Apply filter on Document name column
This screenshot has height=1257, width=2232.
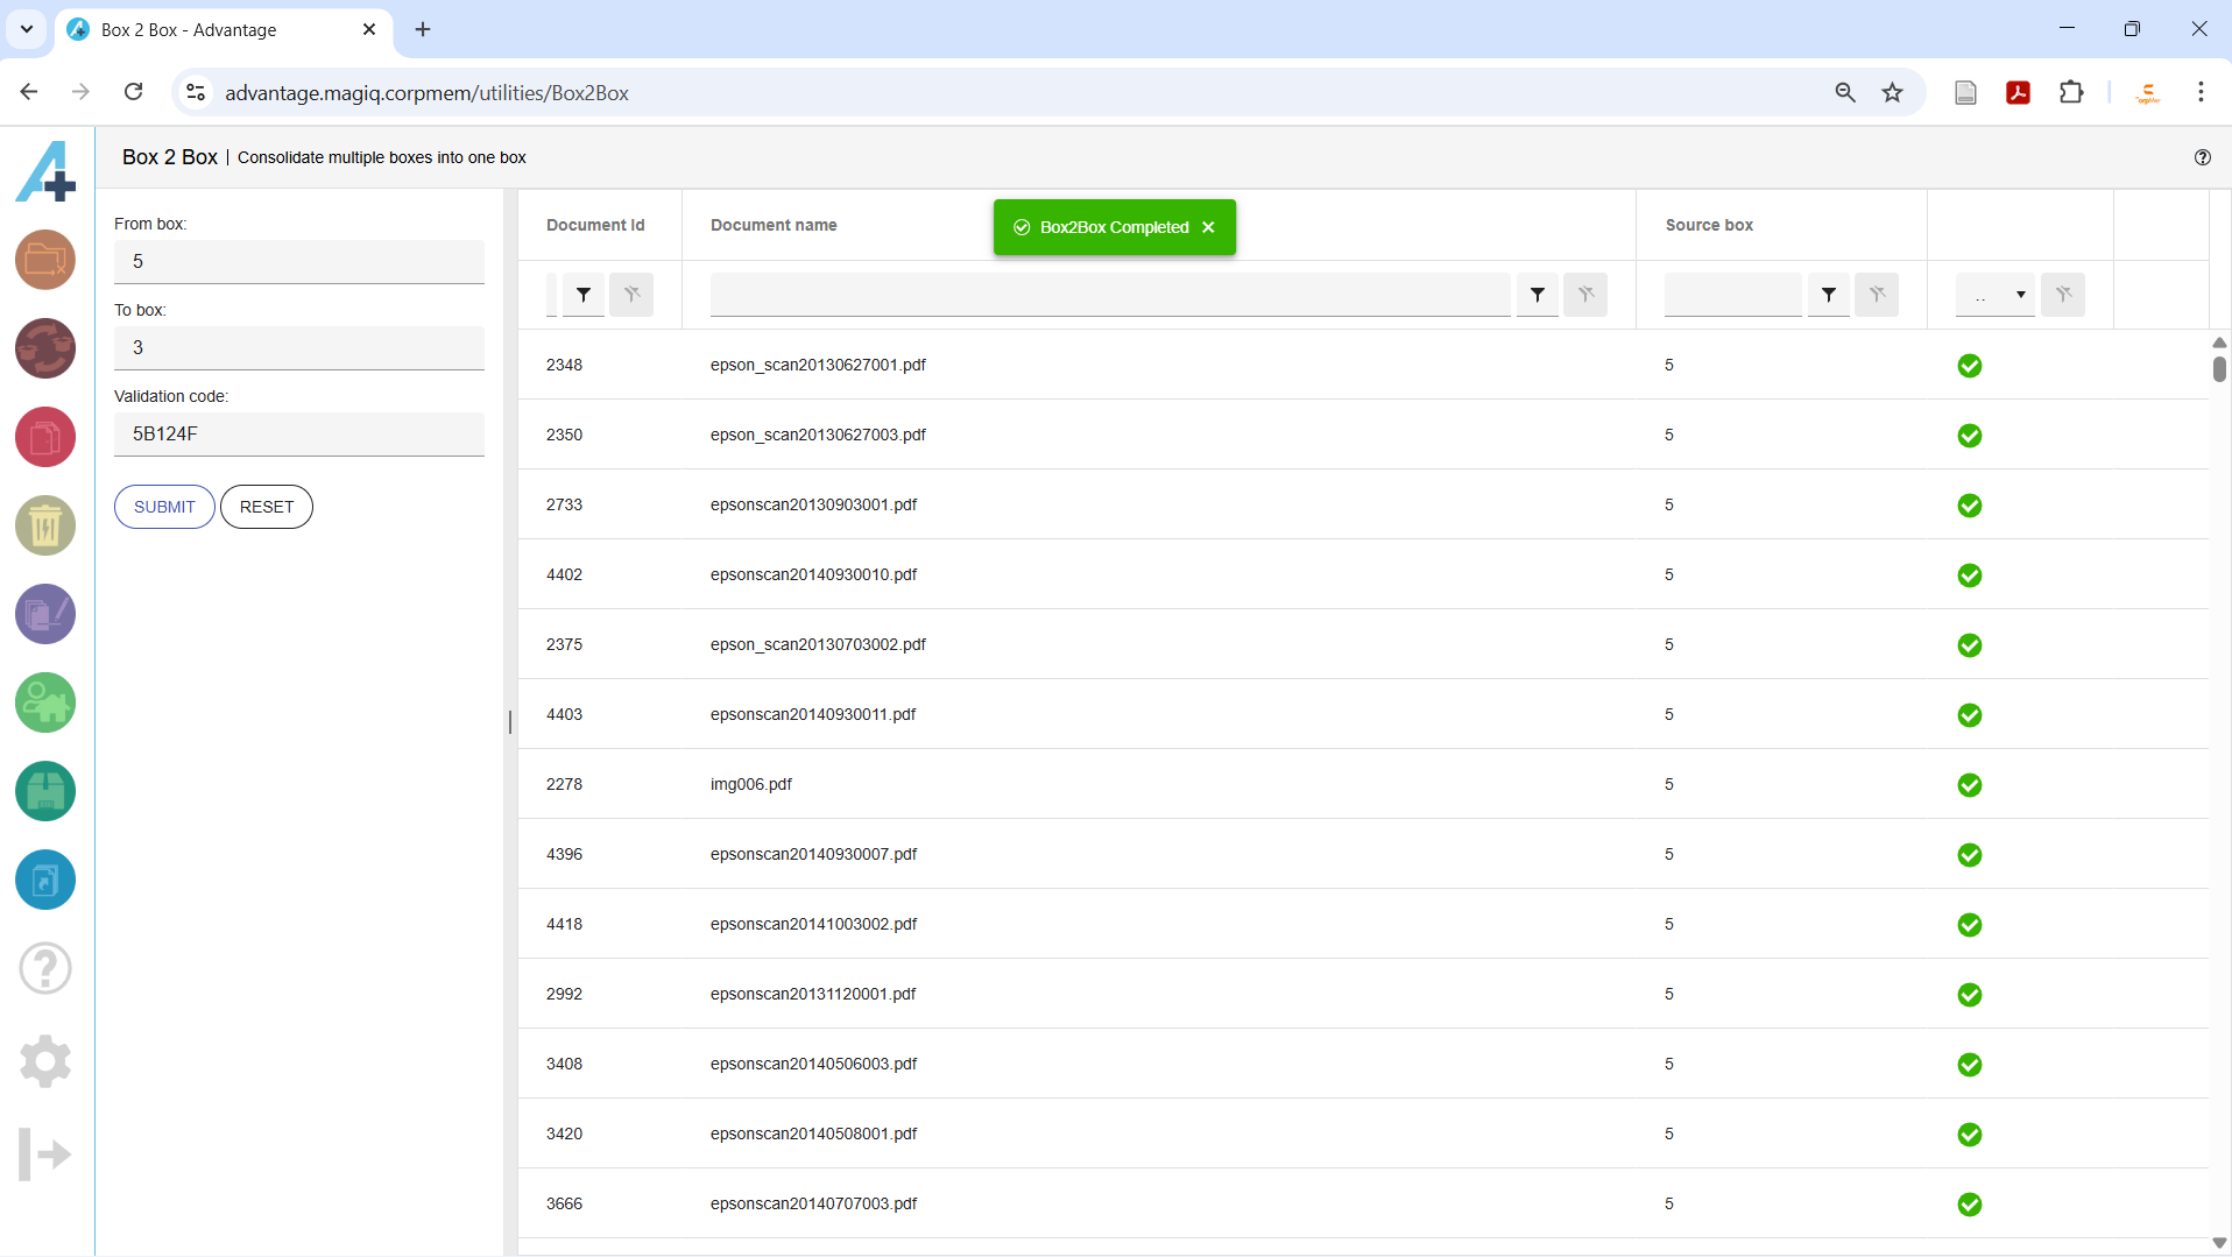(x=1537, y=294)
